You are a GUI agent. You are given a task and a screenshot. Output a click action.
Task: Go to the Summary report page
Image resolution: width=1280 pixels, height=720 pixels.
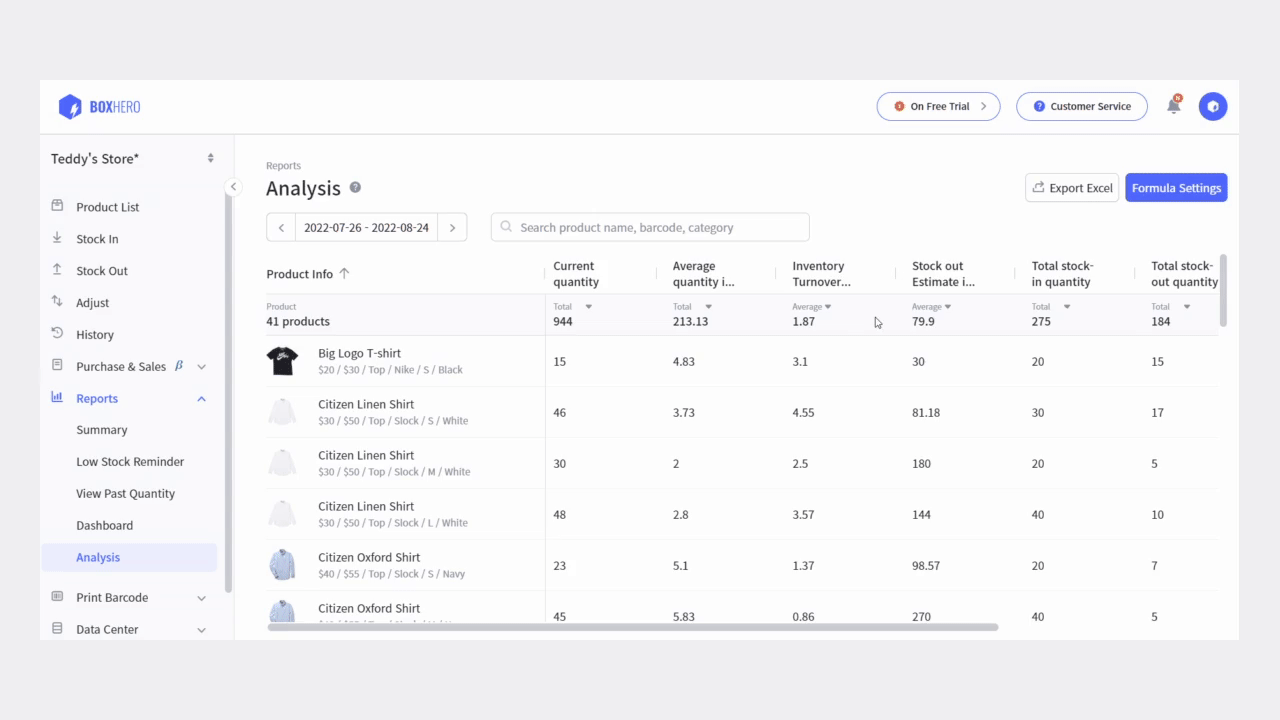(x=101, y=429)
